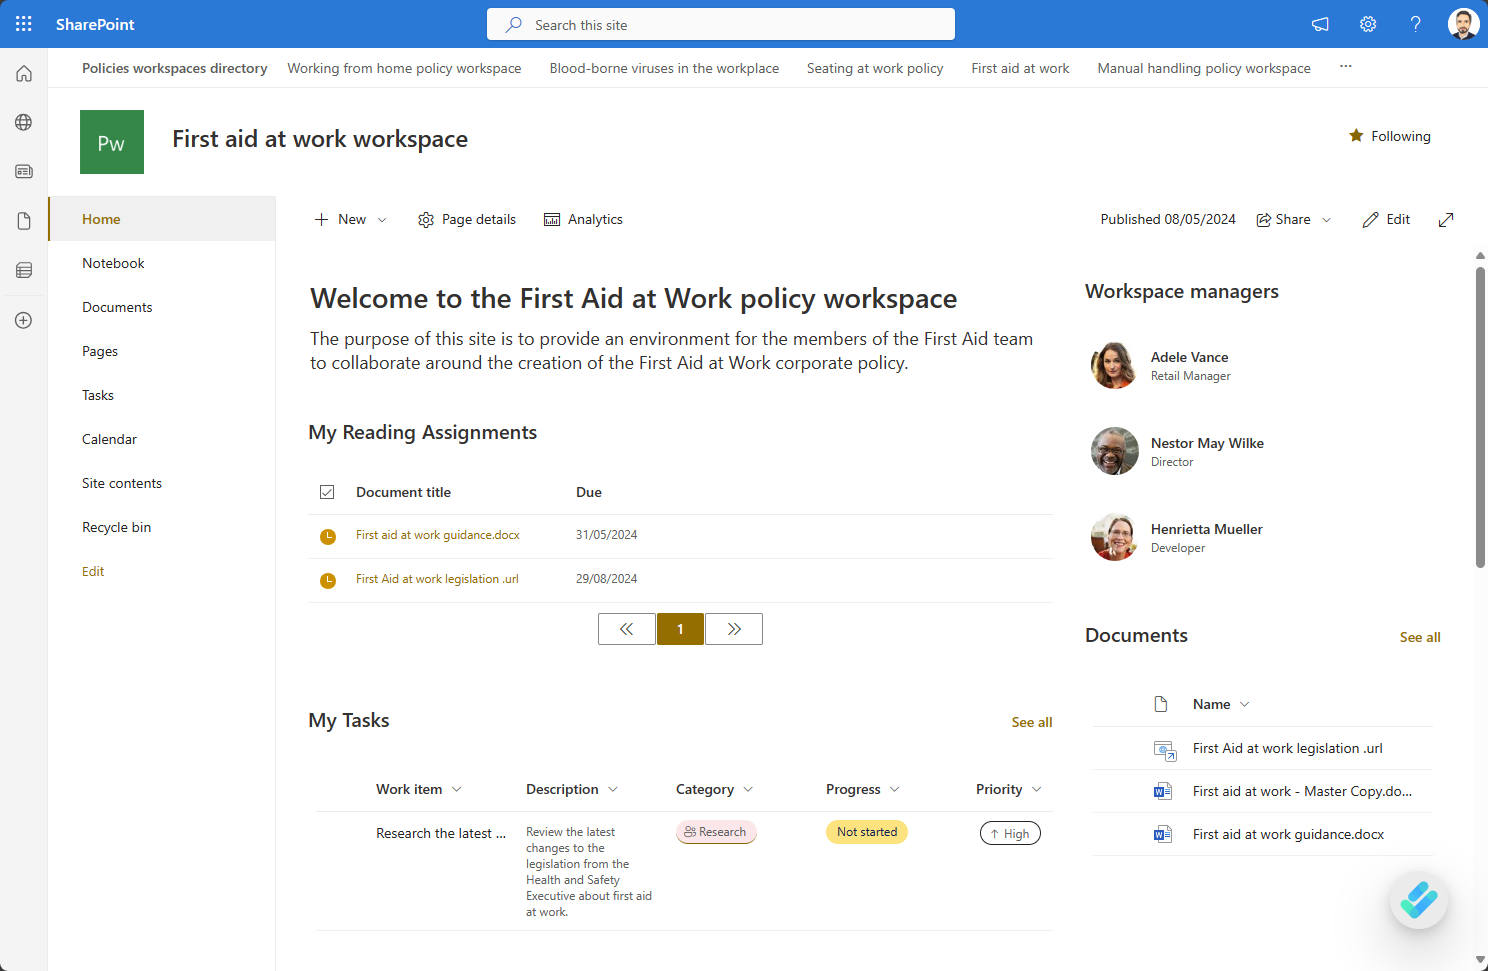Click the Not started progress status pill
This screenshot has width=1488, height=971.
click(x=866, y=831)
